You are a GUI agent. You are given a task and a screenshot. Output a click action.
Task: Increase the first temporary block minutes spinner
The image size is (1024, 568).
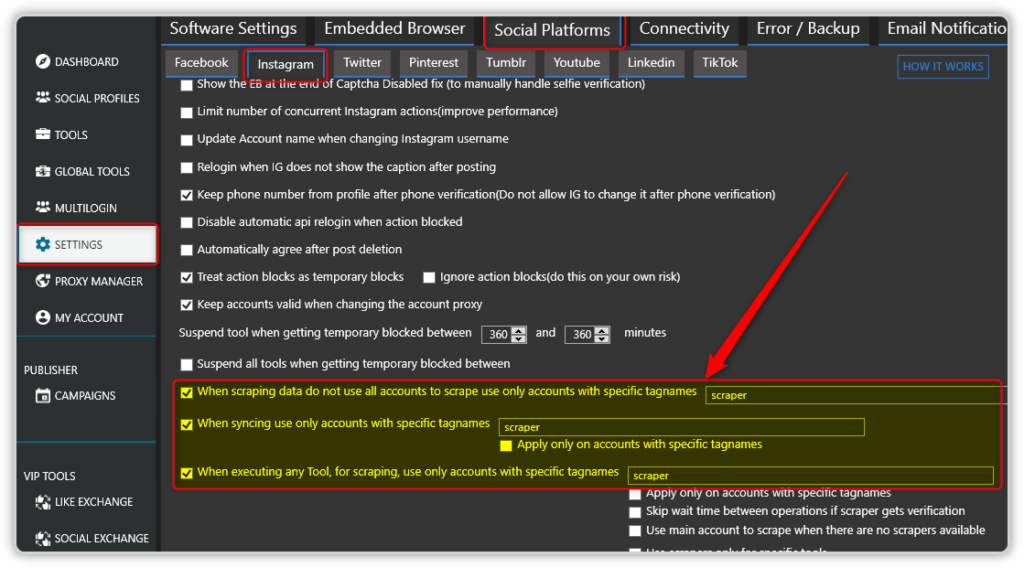click(517, 330)
